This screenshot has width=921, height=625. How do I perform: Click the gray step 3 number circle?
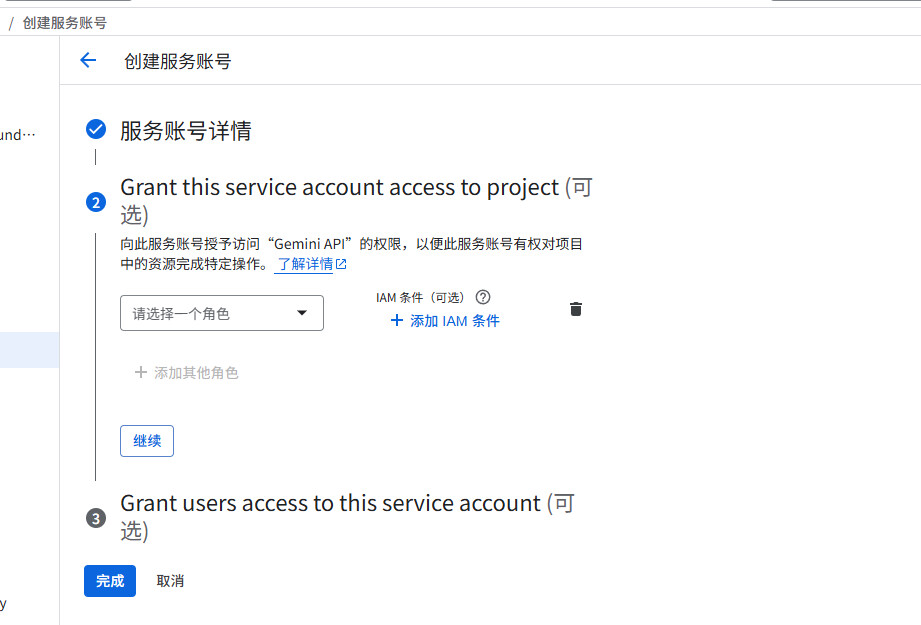click(x=96, y=518)
